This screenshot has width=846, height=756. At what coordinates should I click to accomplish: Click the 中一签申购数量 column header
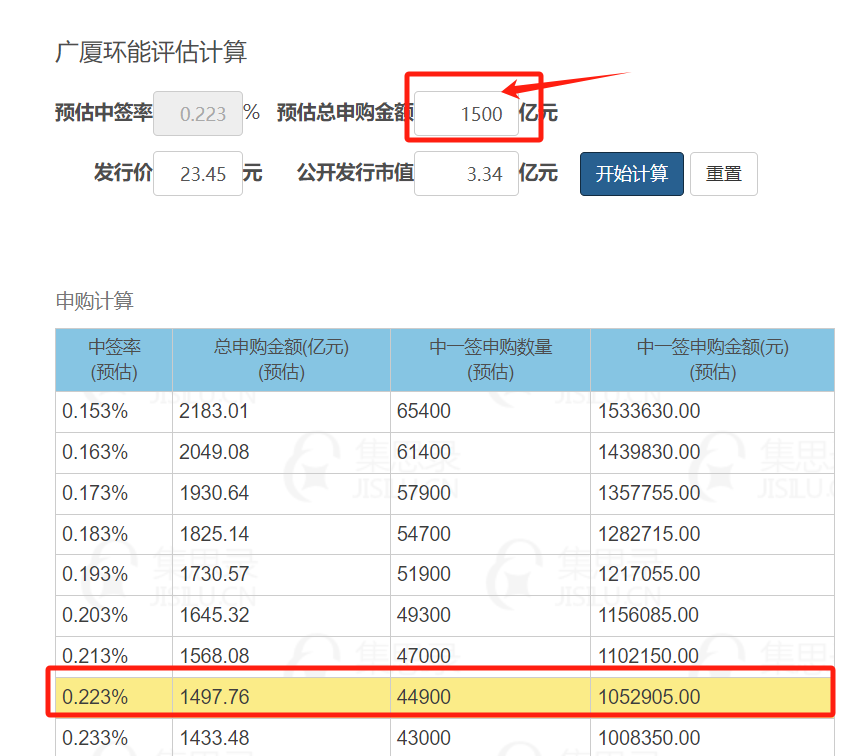pos(490,360)
